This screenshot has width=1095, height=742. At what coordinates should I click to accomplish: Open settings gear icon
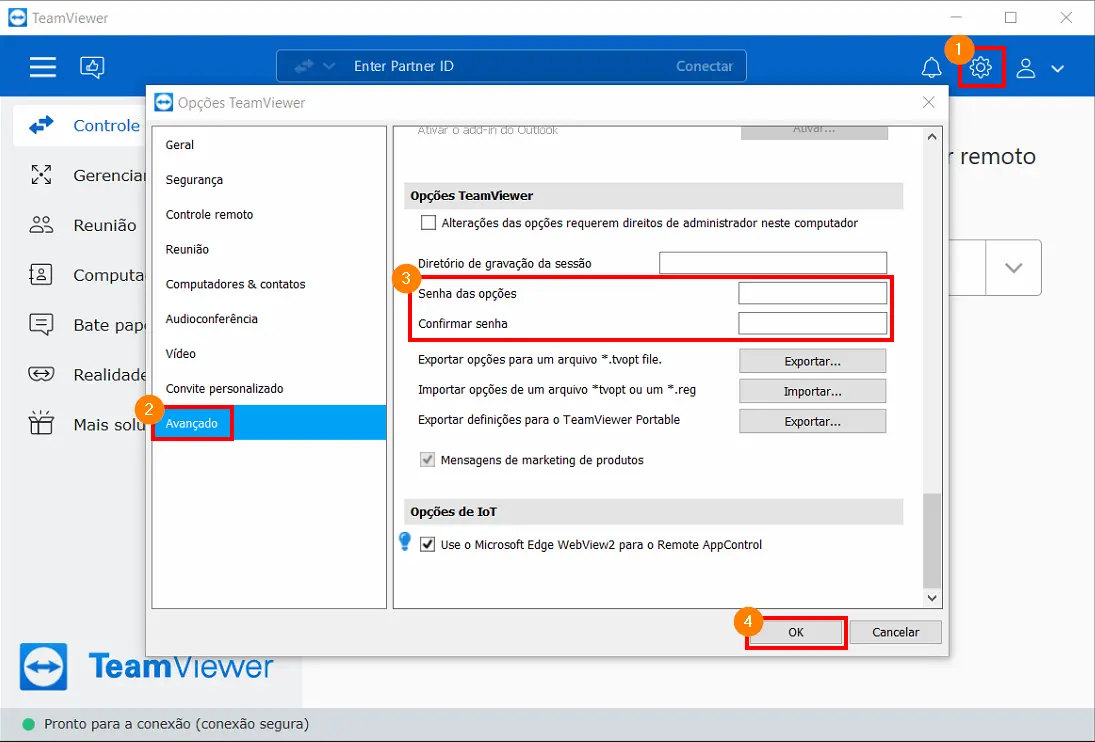click(x=980, y=67)
